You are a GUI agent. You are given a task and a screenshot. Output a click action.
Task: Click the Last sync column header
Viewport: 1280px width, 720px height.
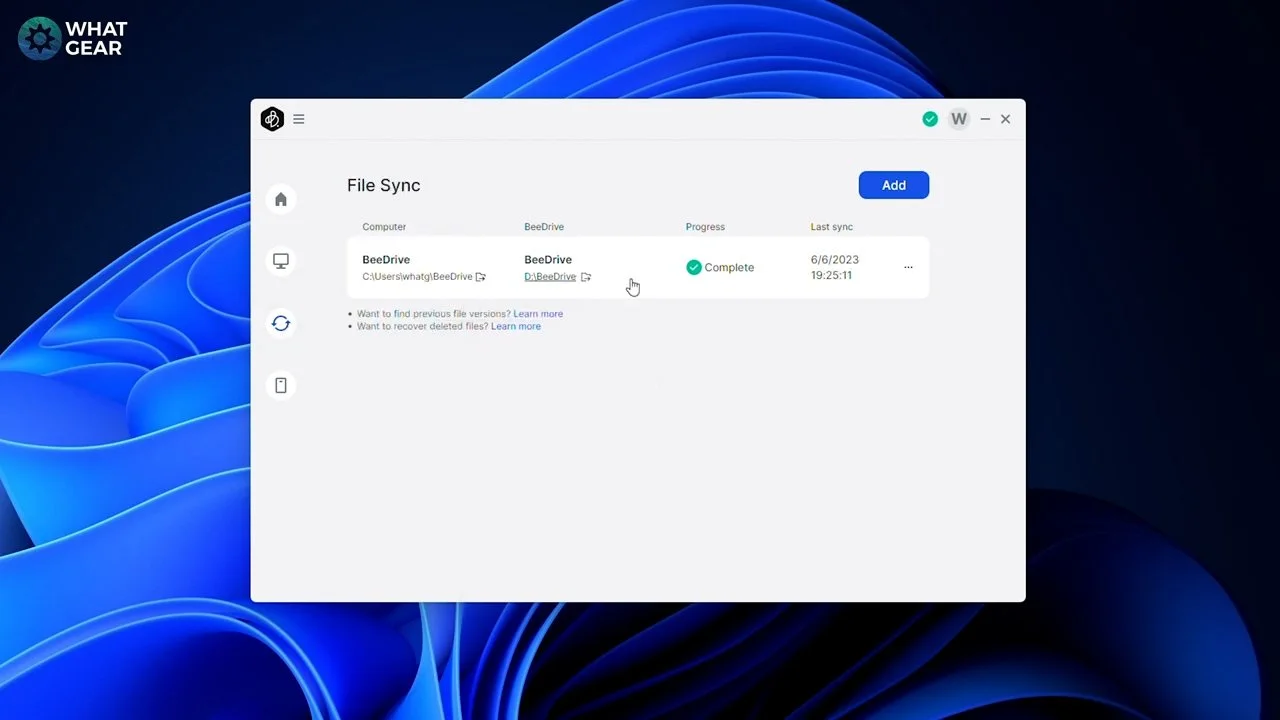(832, 227)
